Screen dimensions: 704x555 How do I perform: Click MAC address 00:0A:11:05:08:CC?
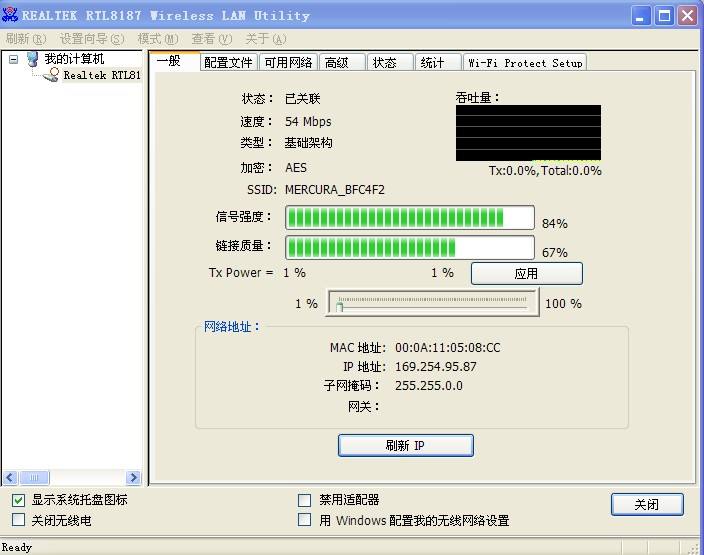point(448,348)
